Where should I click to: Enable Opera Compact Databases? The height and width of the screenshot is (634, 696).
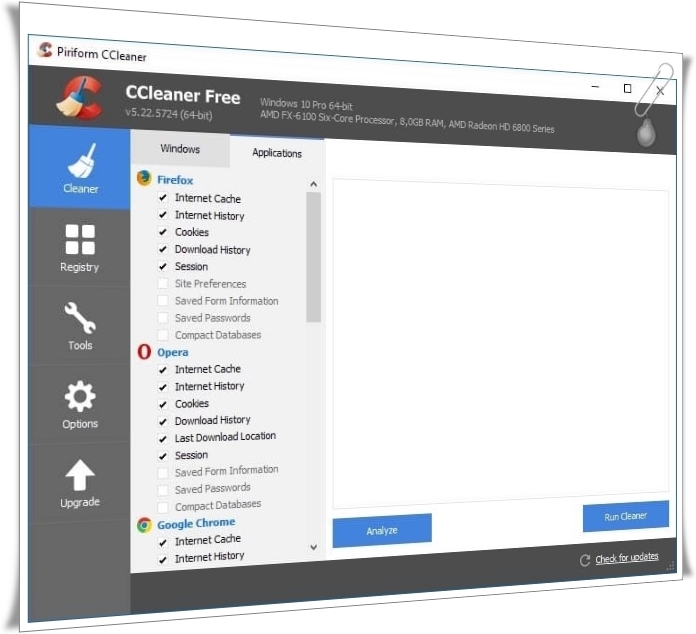pyautogui.click(x=163, y=507)
